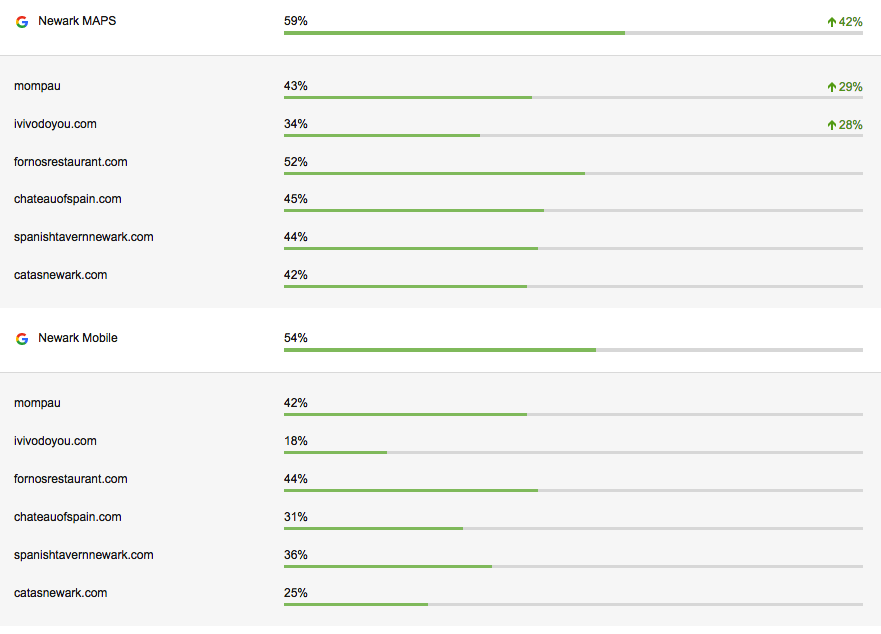Open spanishtavernnewark.com under Newark MAPS
The width and height of the screenshot is (881, 634).
pos(83,237)
